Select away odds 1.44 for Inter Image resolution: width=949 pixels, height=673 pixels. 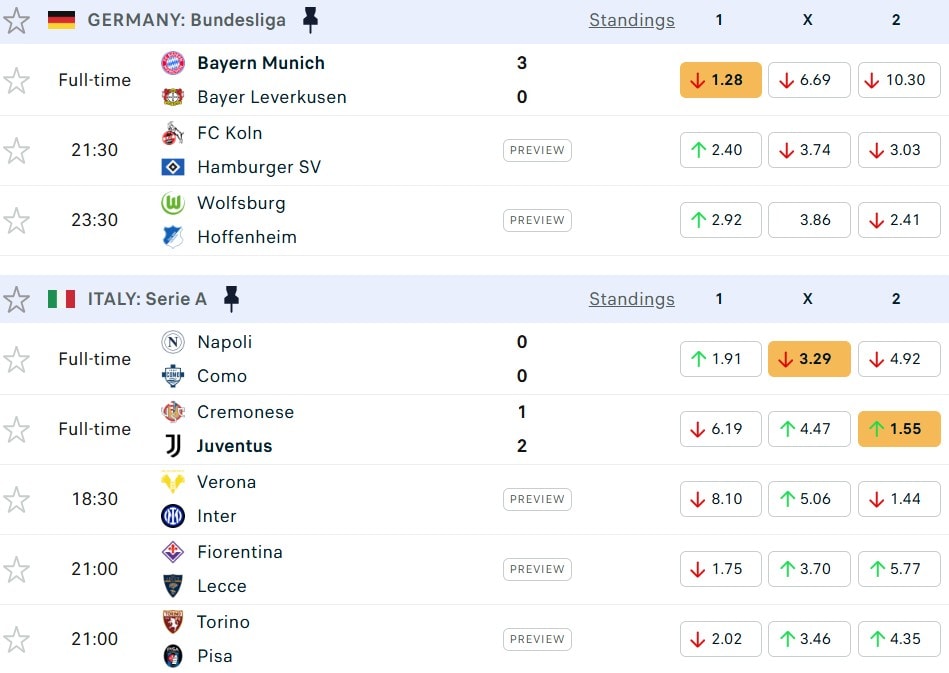click(898, 499)
